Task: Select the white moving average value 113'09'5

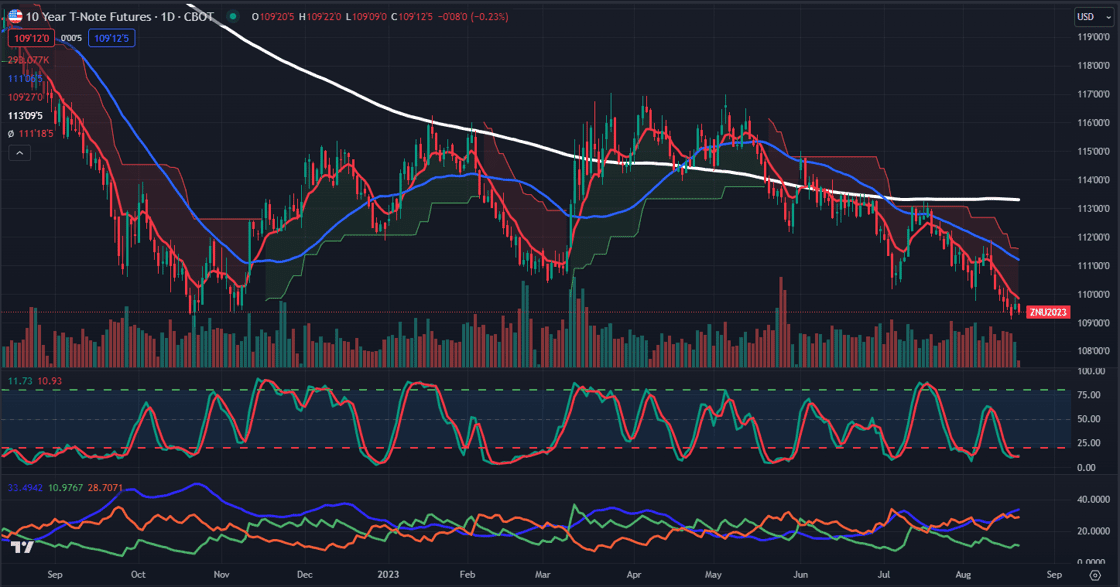Action: coord(25,116)
